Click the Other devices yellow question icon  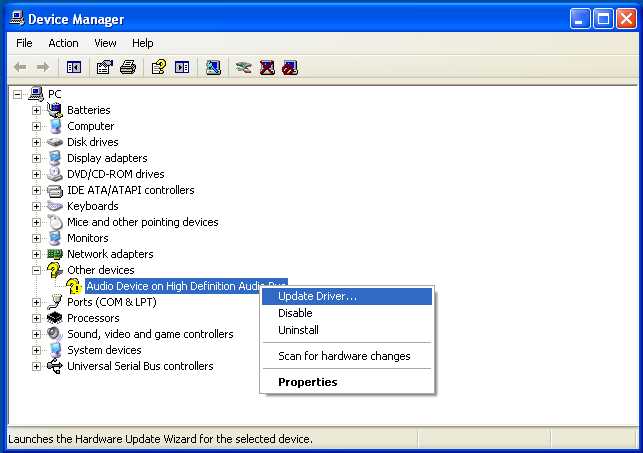click(x=55, y=270)
